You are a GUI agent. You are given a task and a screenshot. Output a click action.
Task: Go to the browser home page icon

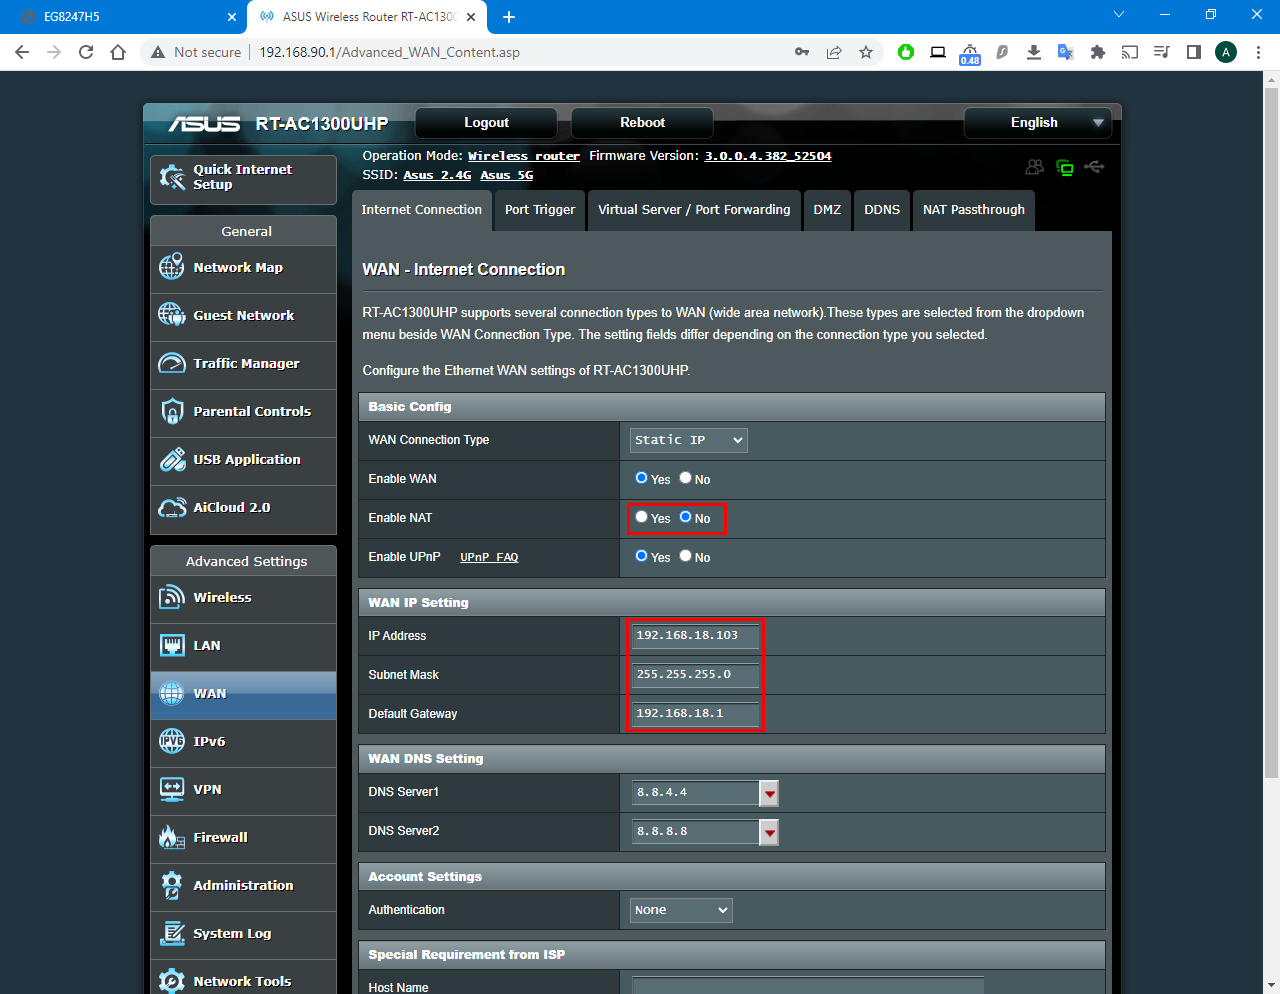click(118, 52)
